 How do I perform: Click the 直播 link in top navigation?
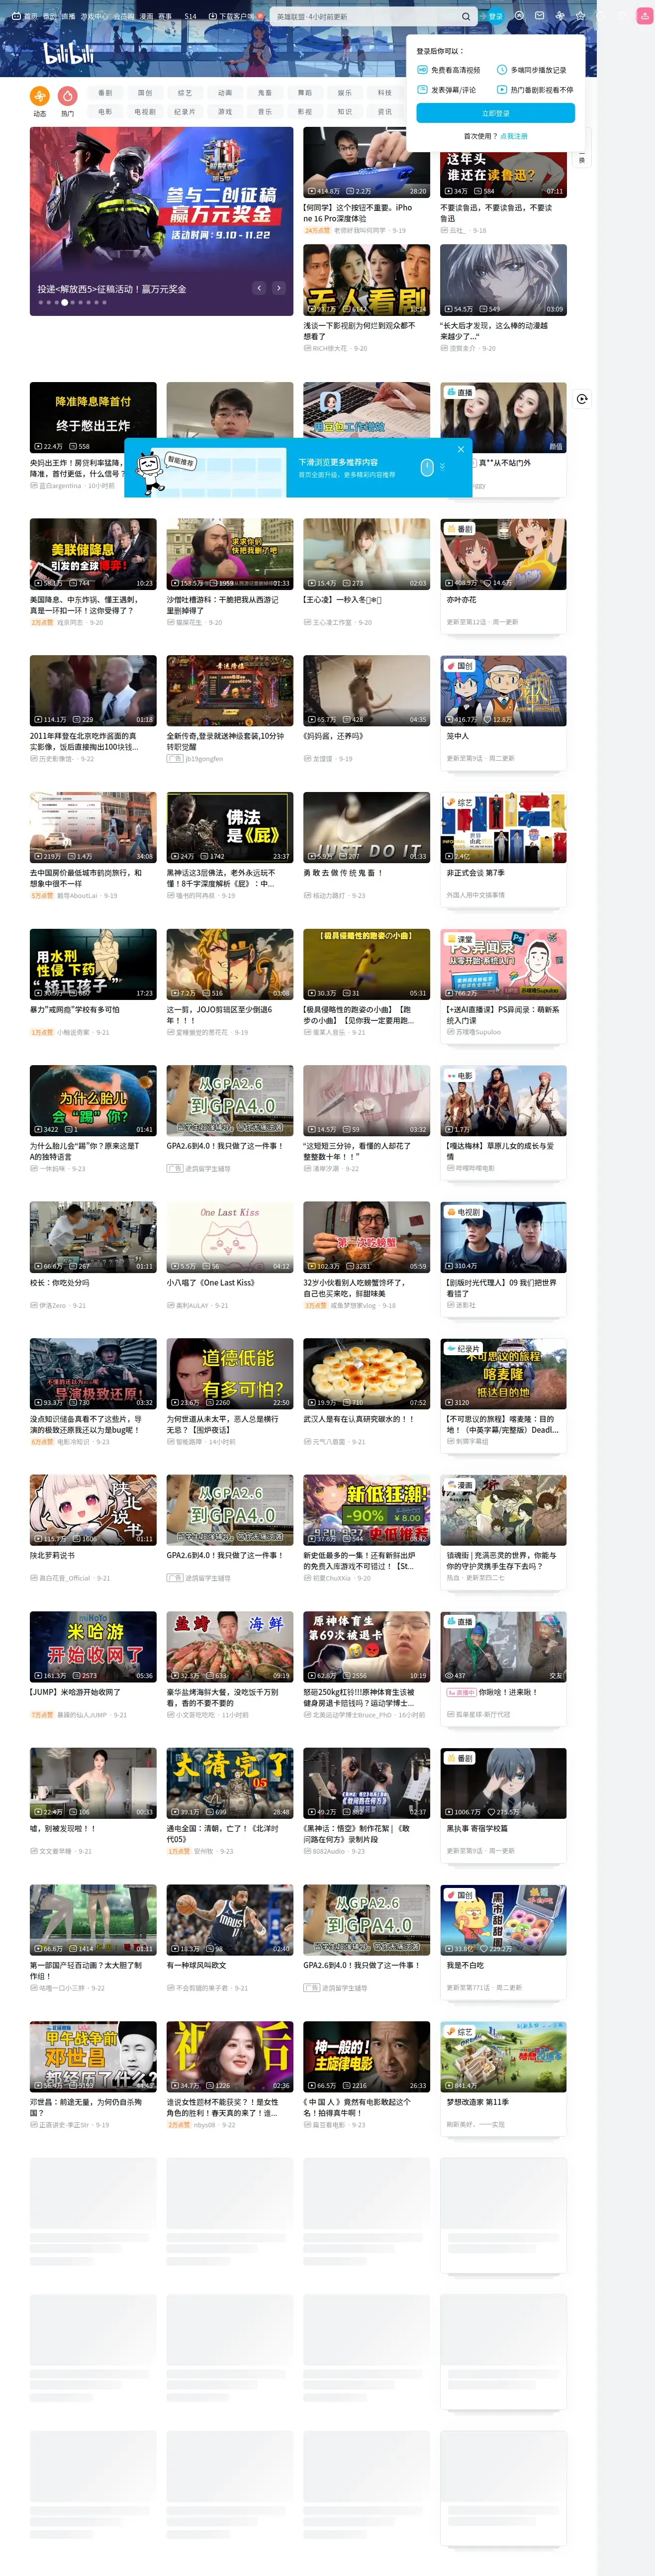pos(68,17)
